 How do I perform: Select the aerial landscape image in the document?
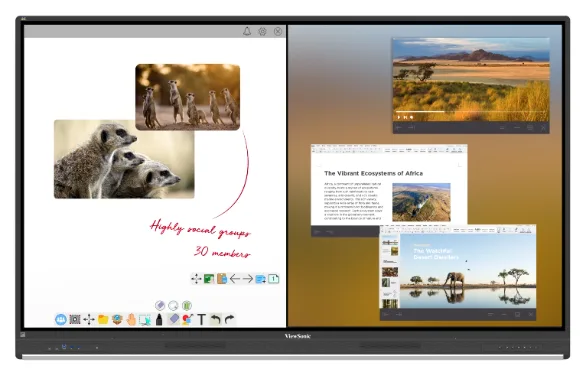(x=421, y=202)
